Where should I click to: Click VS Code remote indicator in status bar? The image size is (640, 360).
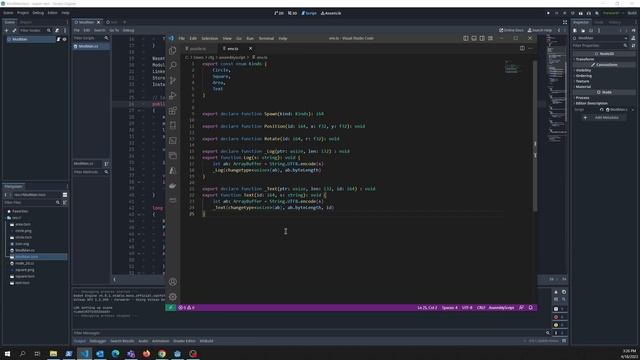[x=171, y=308]
